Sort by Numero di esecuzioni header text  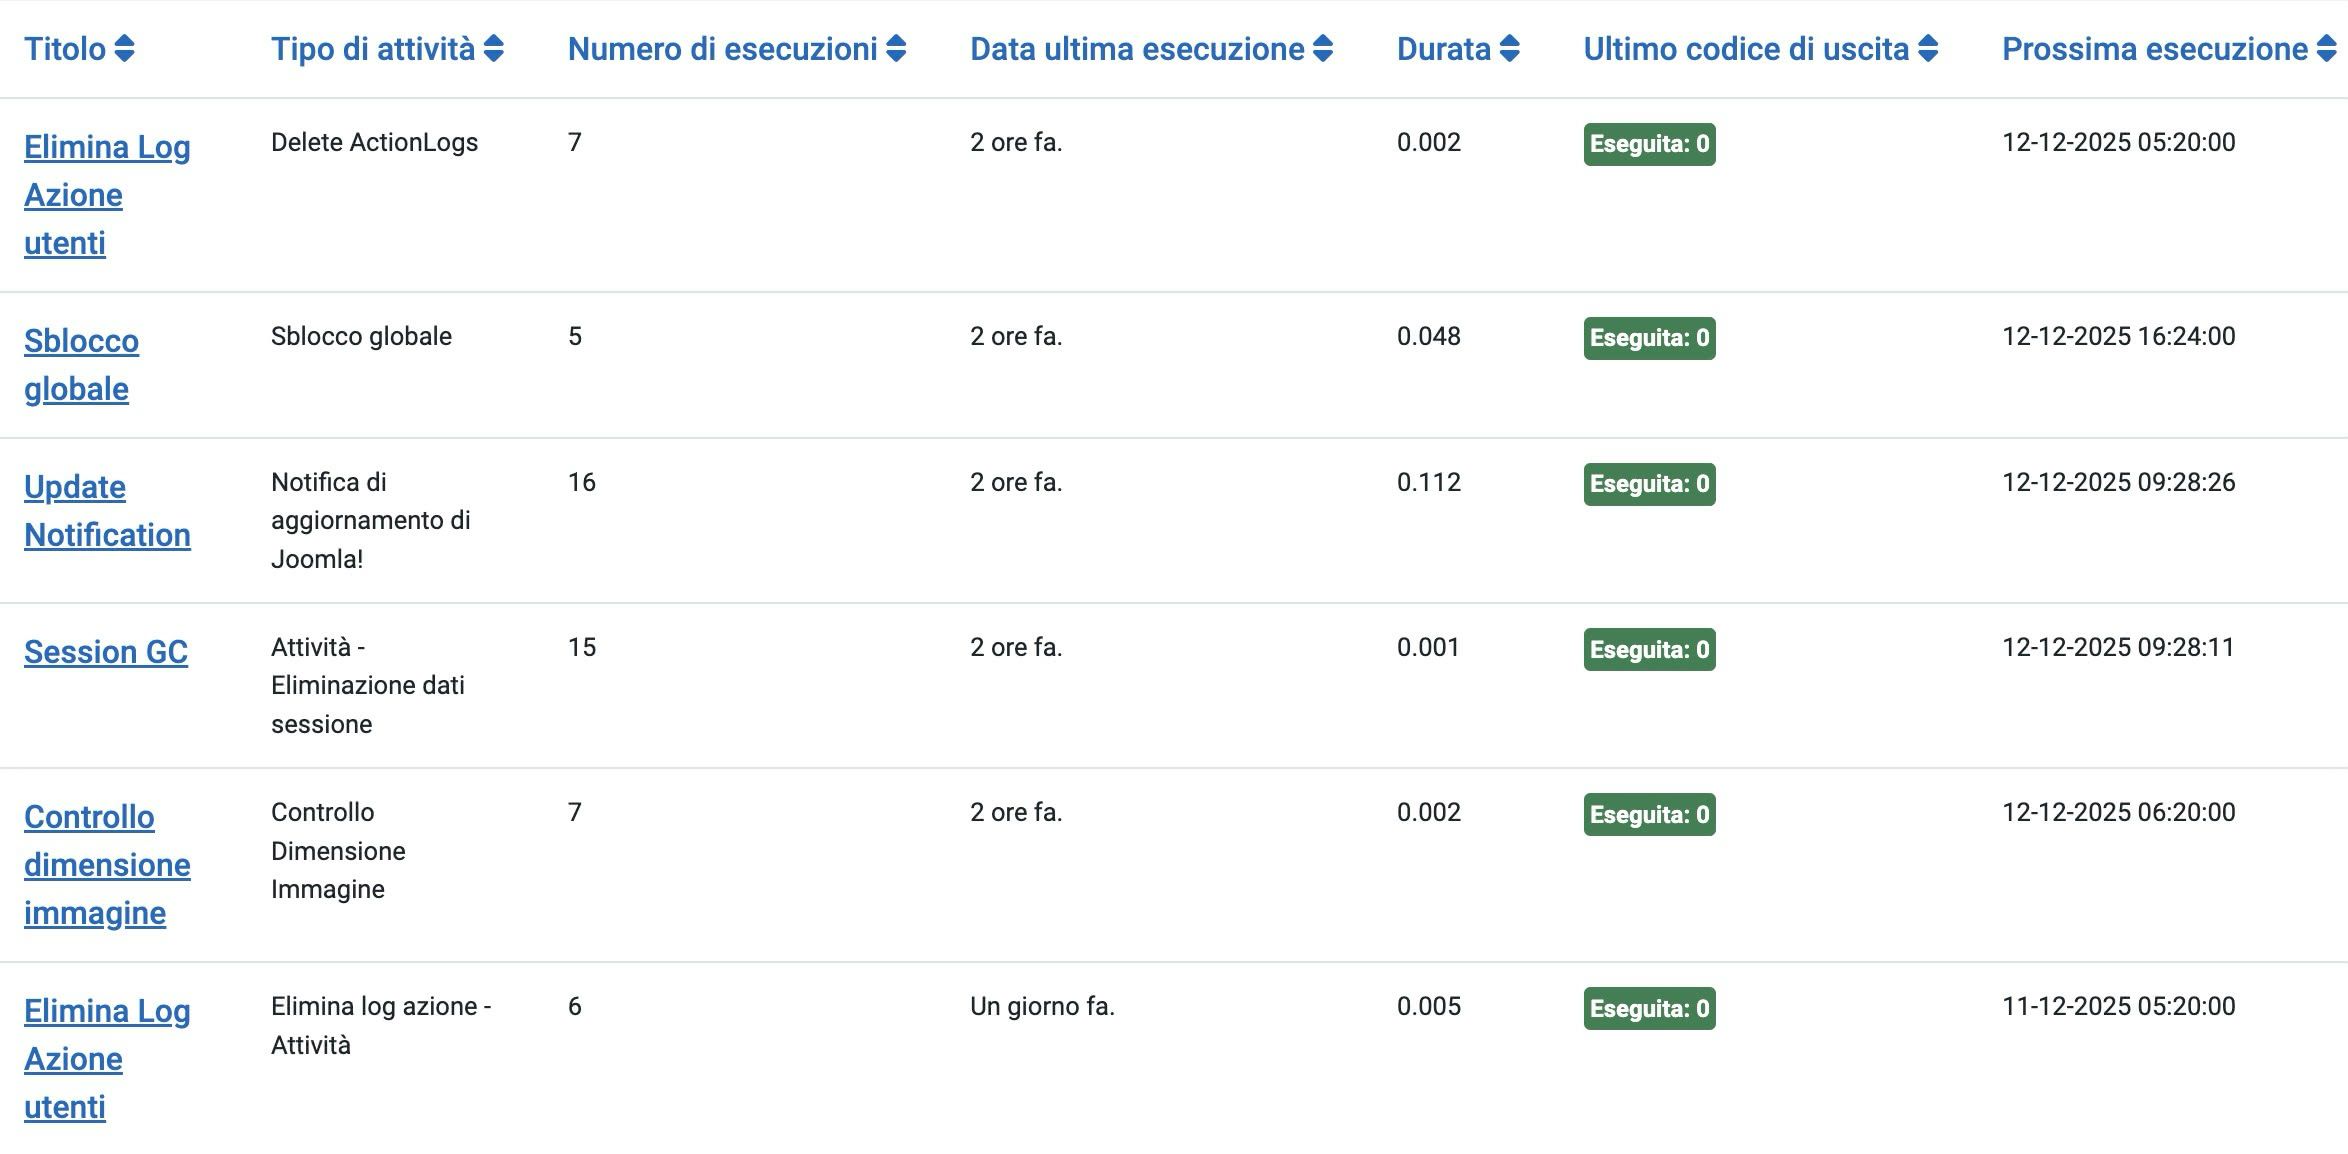(x=722, y=49)
